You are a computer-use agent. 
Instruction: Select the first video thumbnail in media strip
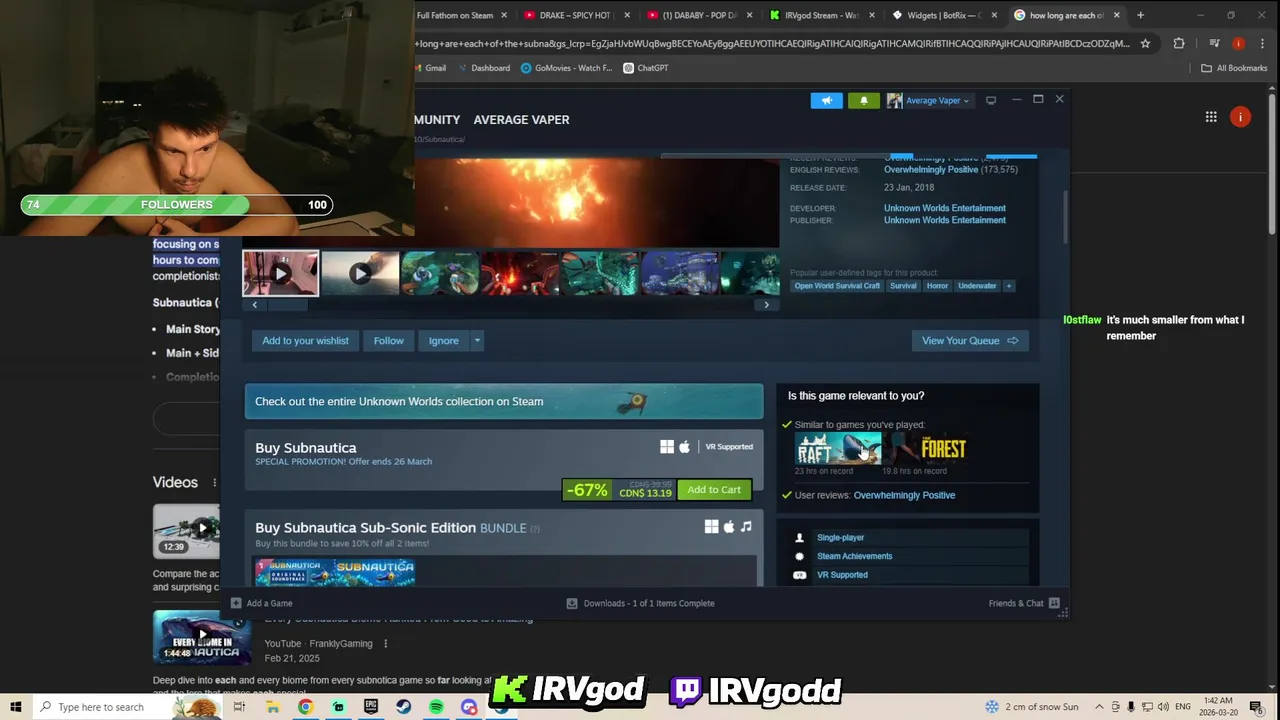coord(281,273)
